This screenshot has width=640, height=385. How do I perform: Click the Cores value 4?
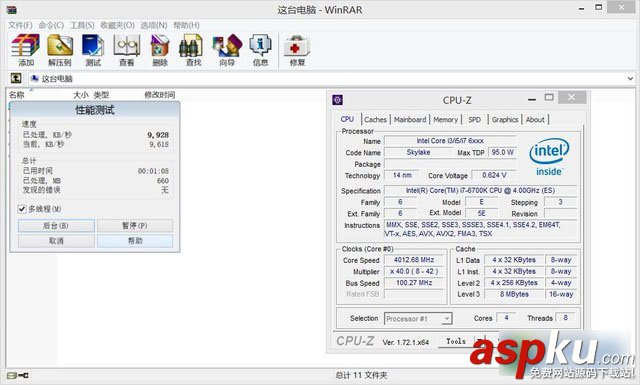[506, 318]
